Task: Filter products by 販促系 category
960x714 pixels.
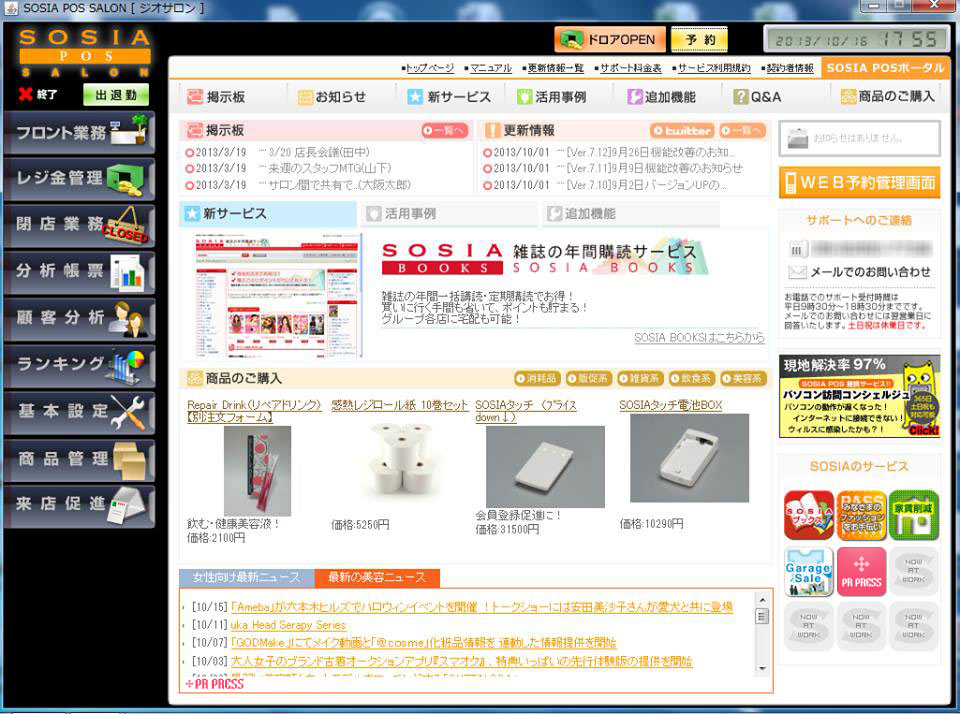Action: pos(588,378)
